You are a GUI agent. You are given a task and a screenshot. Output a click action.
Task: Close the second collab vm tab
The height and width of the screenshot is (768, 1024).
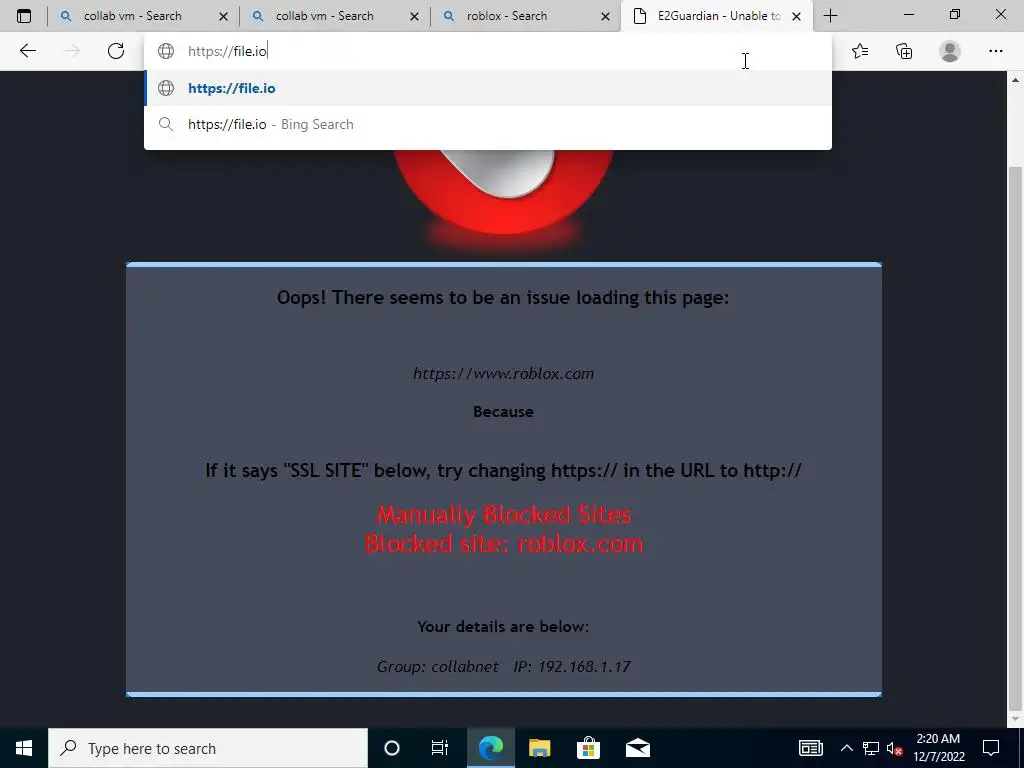(x=414, y=16)
